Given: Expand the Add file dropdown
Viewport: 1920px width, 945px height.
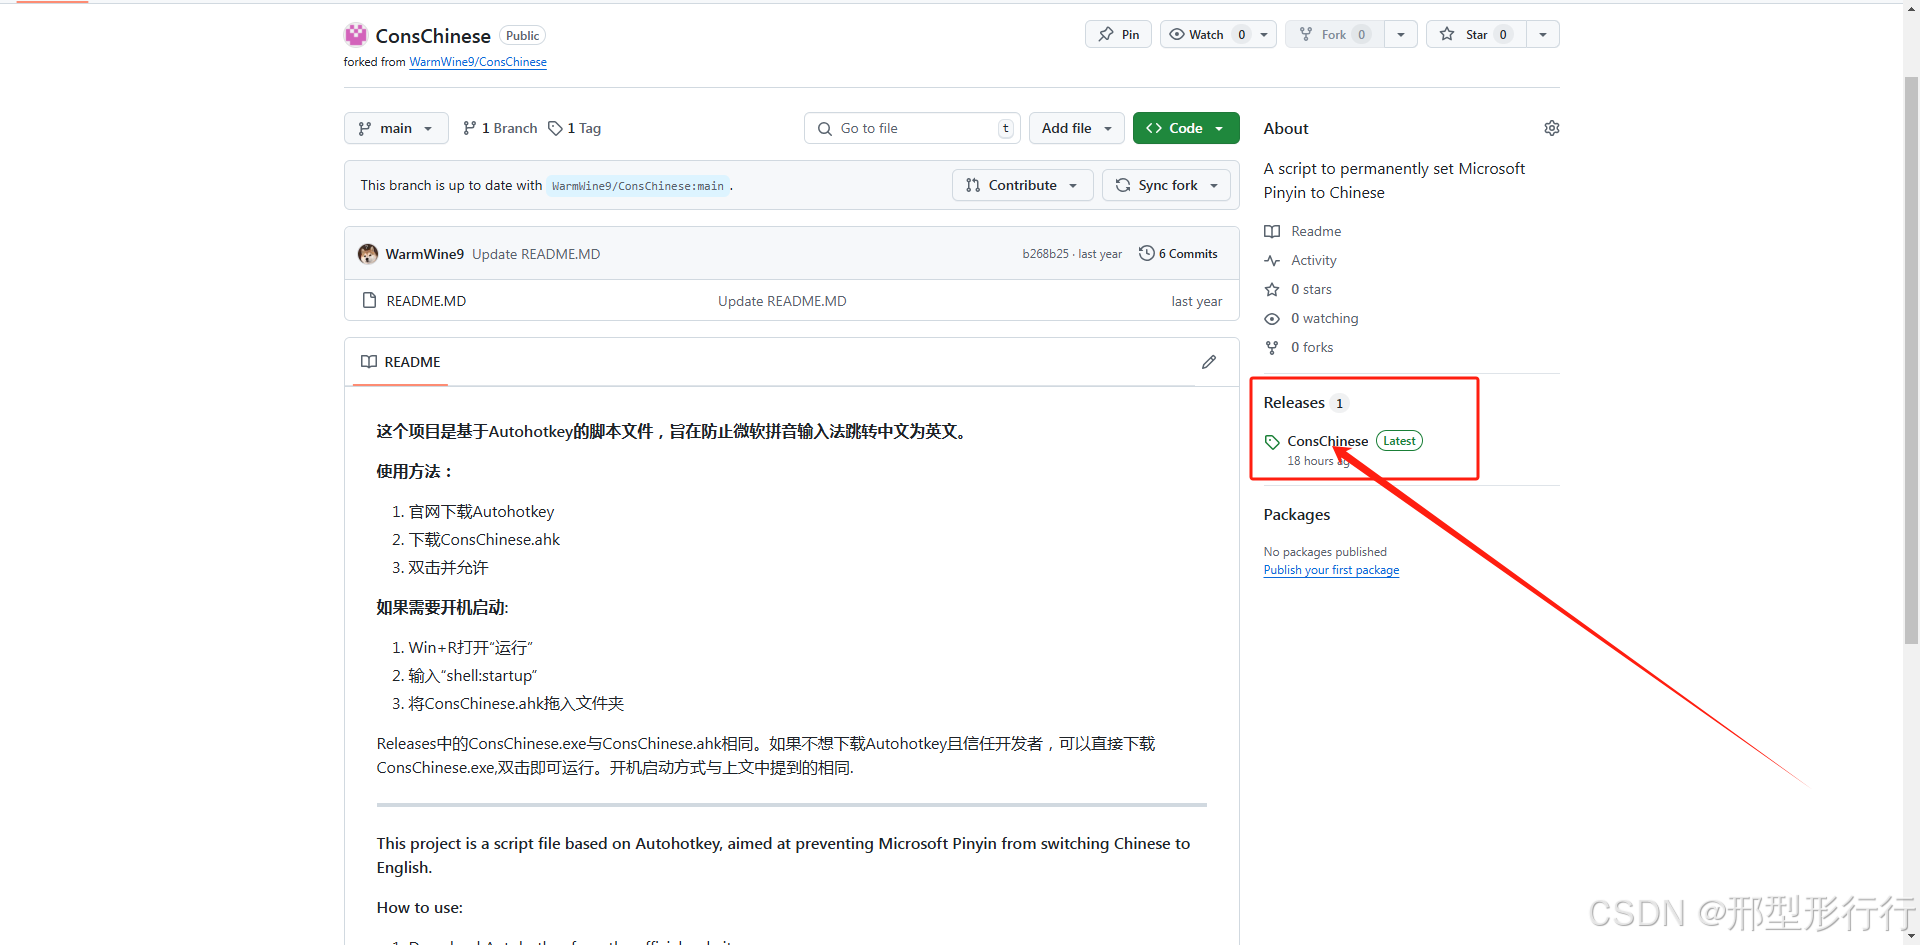Looking at the screenshot, I should click(x=1077, y=128).
